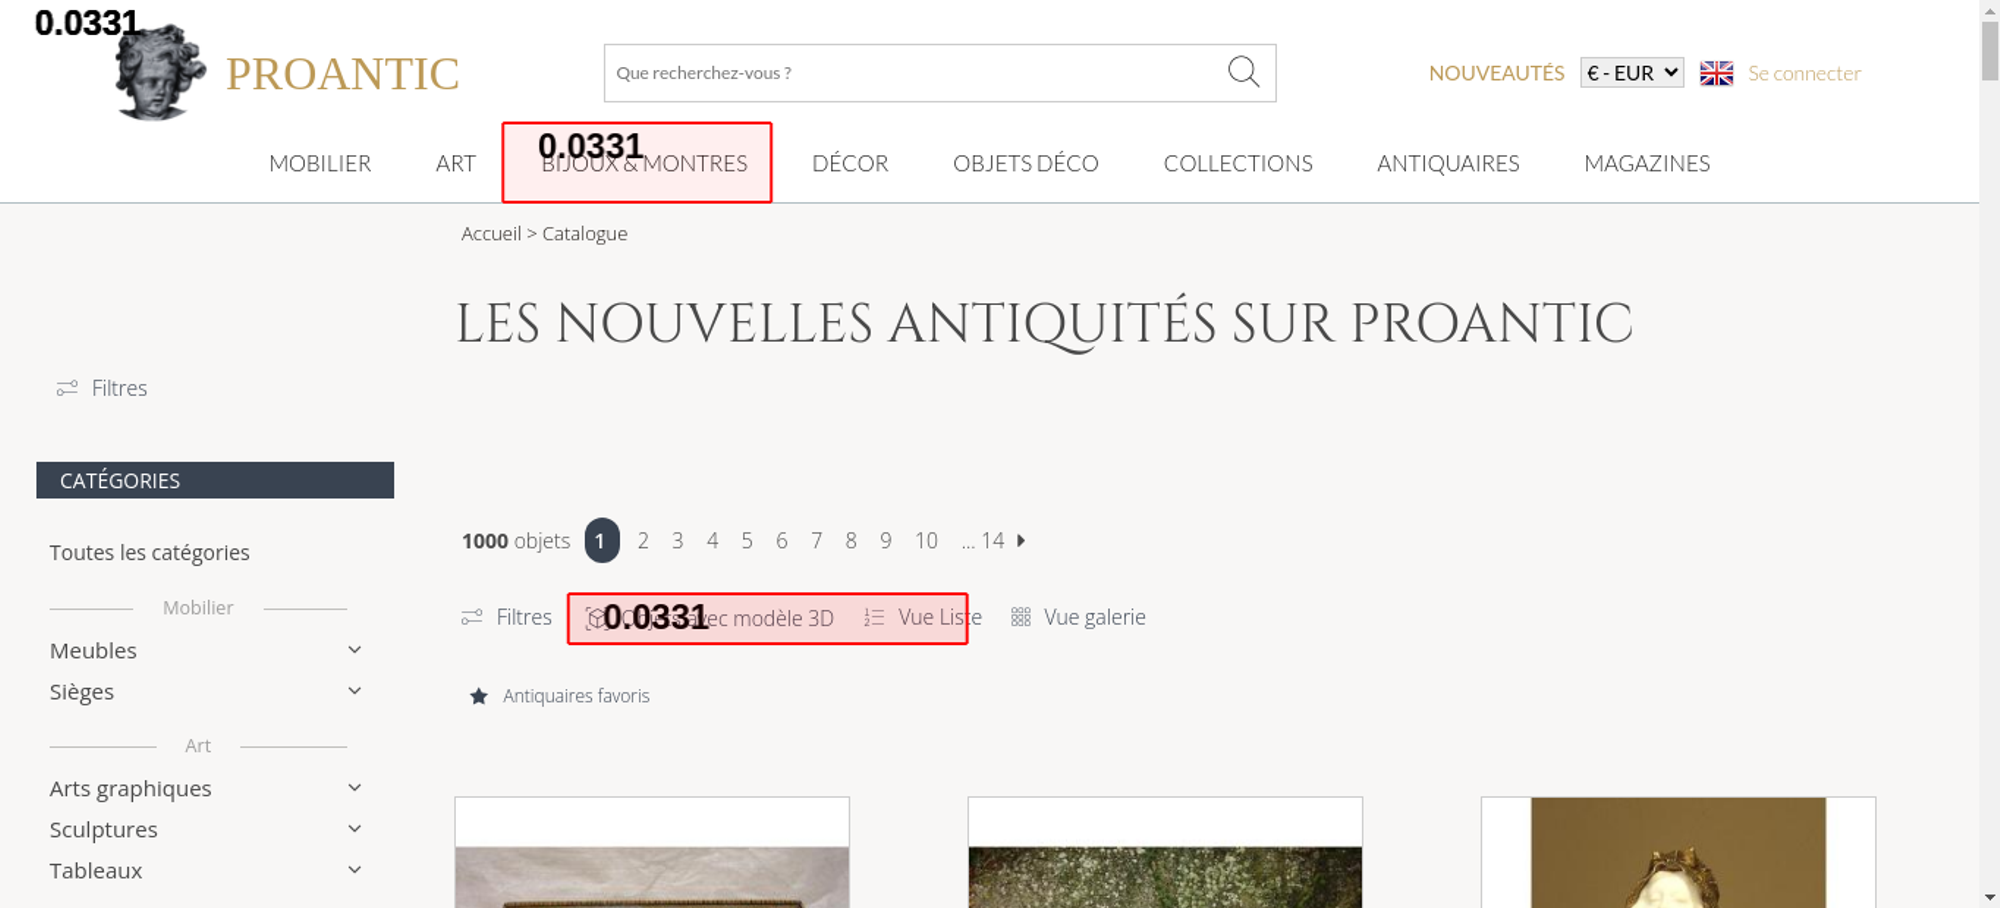Click the CATÉGORIES header bar

[x=215, y=480]
